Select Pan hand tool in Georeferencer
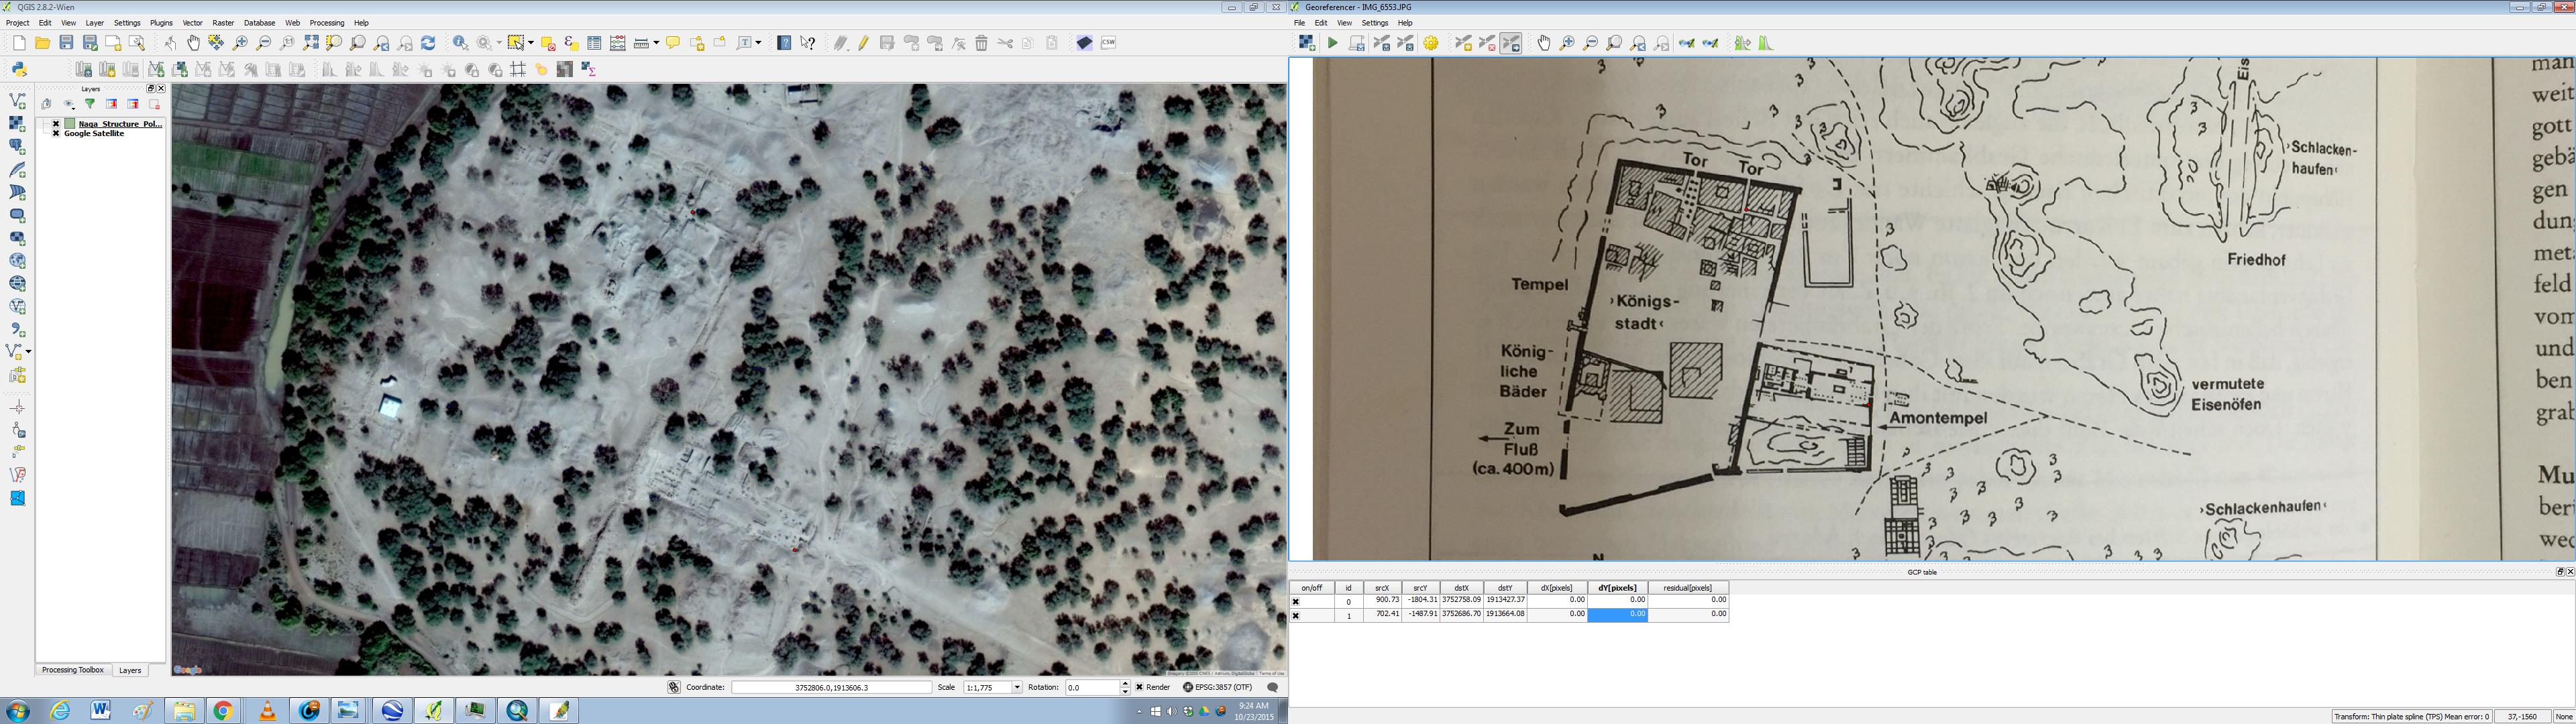 coord(1544,43)
